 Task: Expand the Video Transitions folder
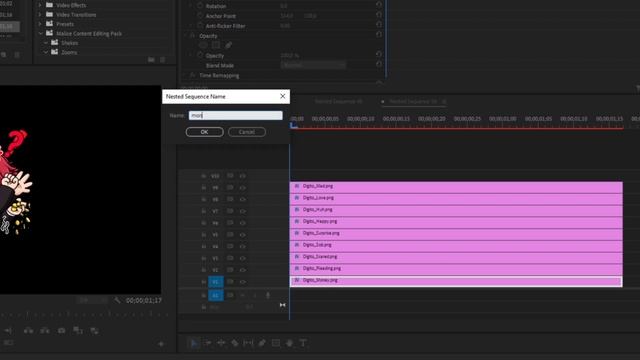40,14
